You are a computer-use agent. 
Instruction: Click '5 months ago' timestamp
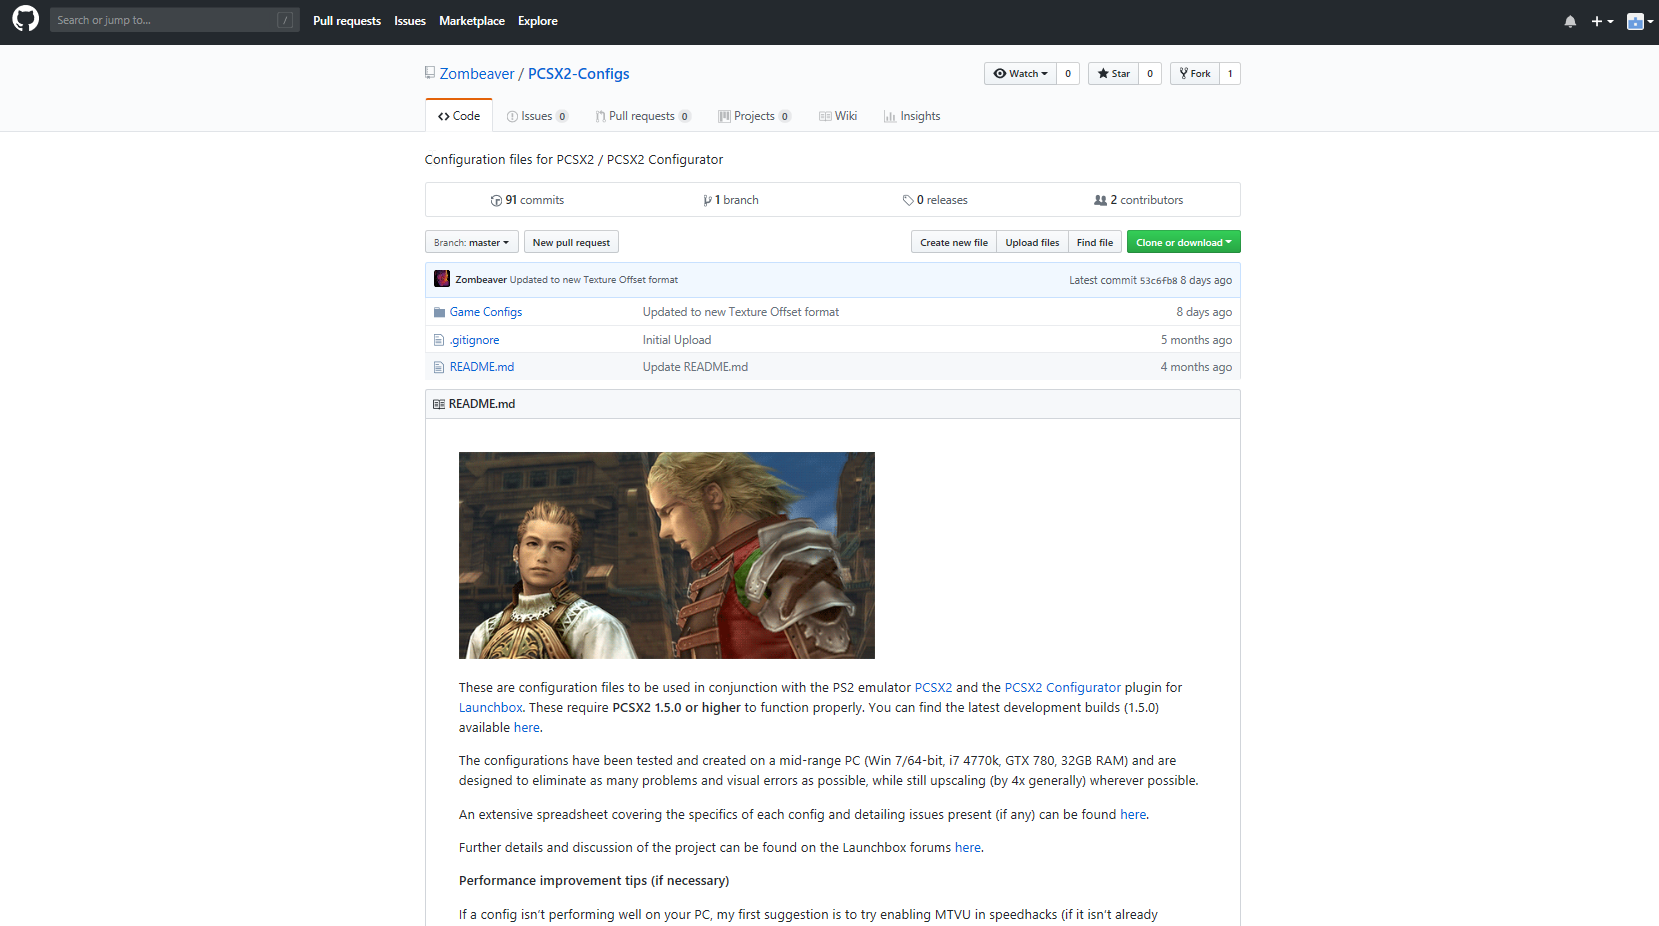click(x=1196, y=340)
